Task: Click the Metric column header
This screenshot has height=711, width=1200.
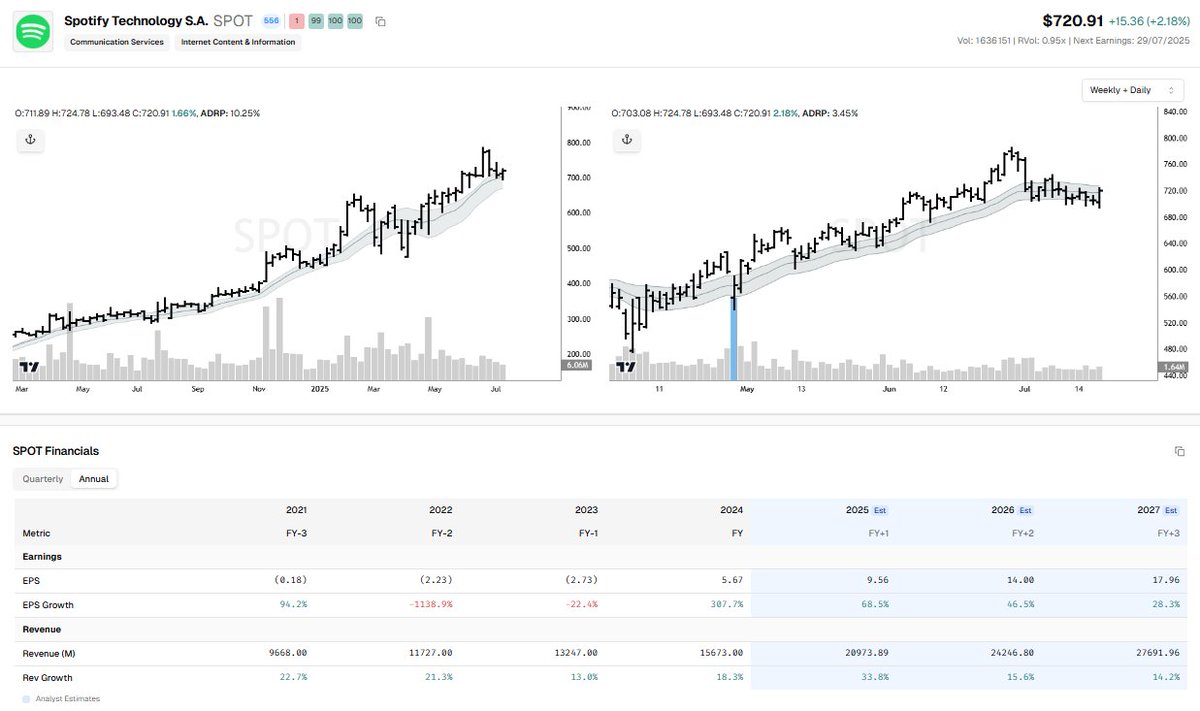Action: pos(36,533)
